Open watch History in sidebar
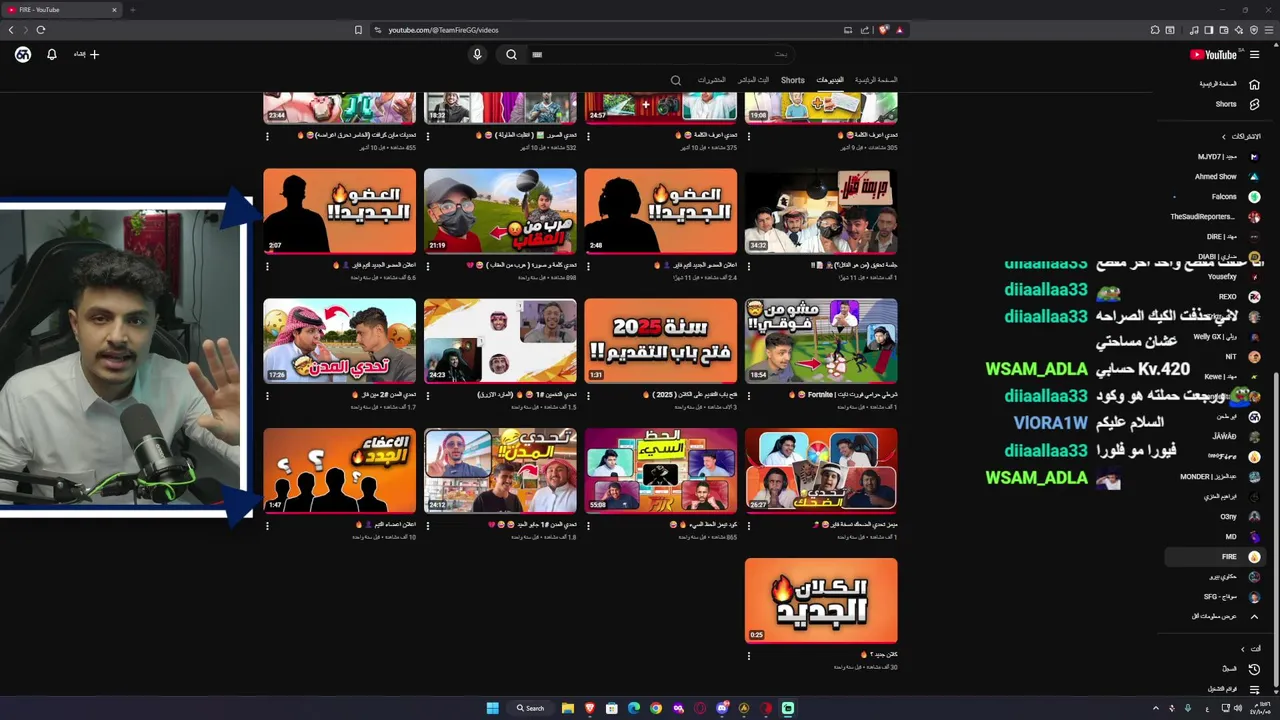The height and width of the screenshot is (720, 1280). [x=1254, y=669]
